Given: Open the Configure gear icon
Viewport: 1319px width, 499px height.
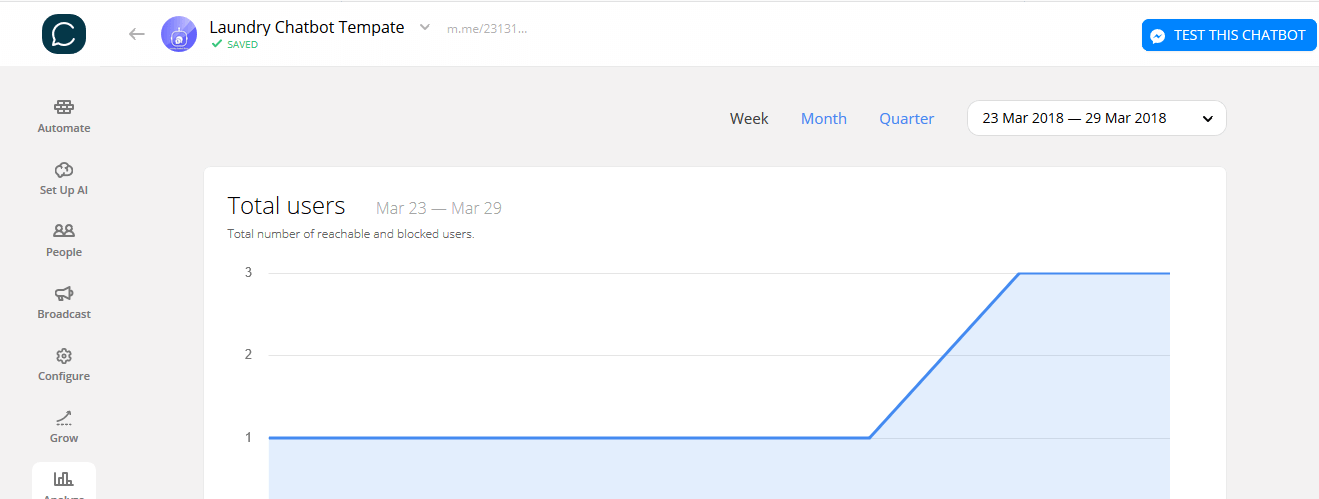Looking at the screenshot, I should pos(64,355).
